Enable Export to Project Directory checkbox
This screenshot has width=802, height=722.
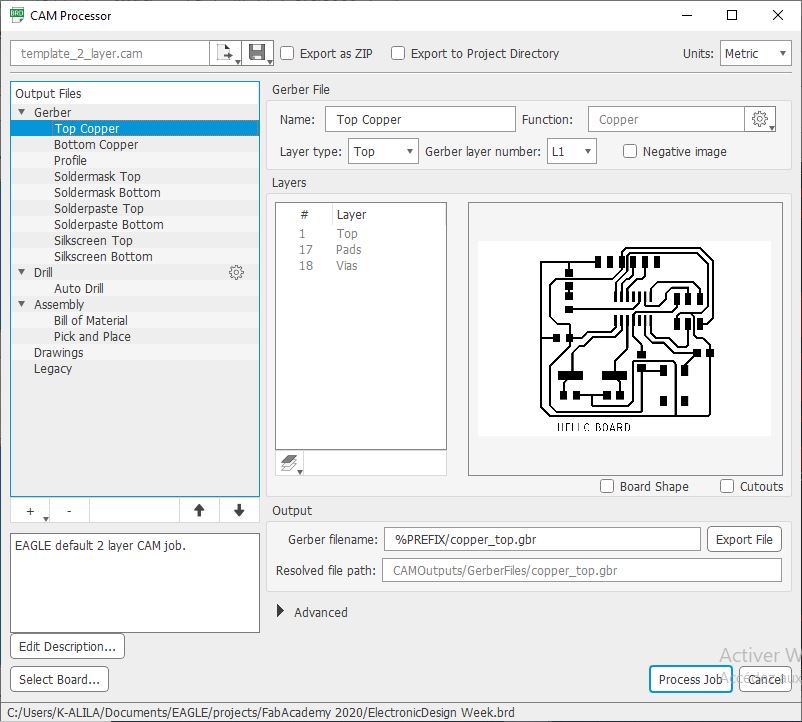(x=398, y=53)
